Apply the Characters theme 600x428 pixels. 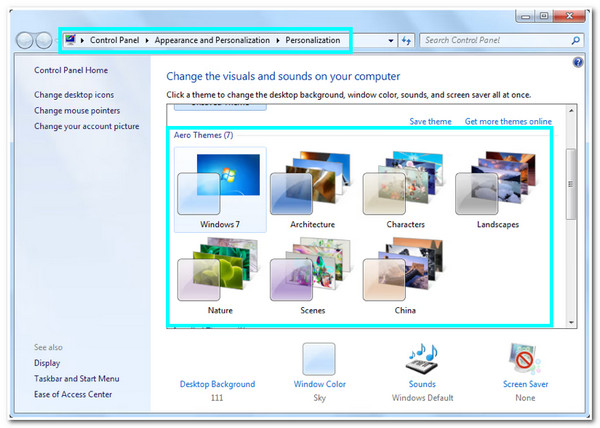click(x=405, y=190)
